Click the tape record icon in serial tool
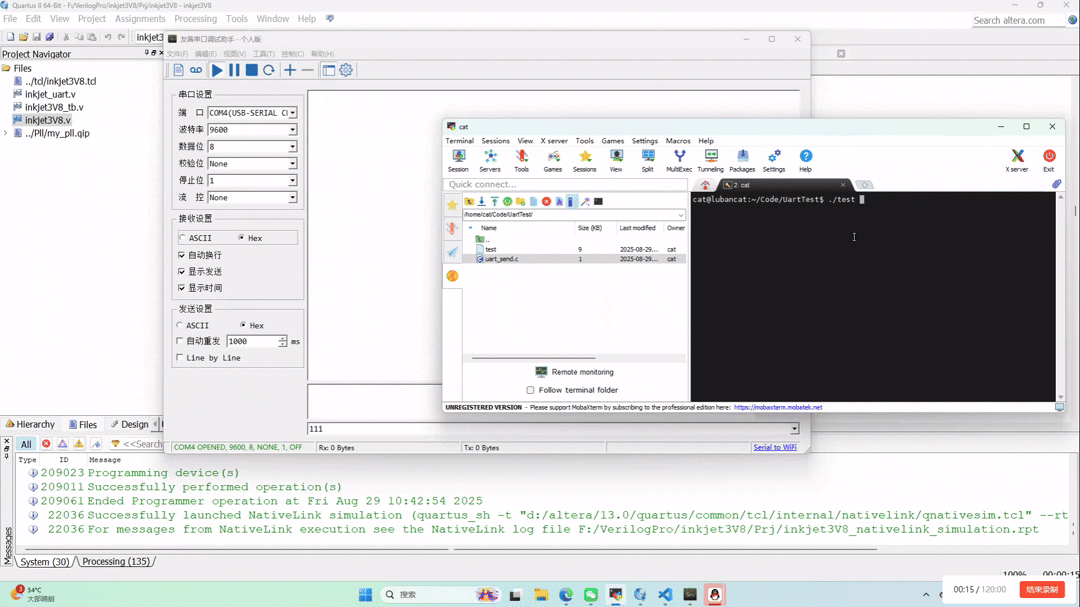The width and height of the screenshot is (1080, 607). coord(196,70)
